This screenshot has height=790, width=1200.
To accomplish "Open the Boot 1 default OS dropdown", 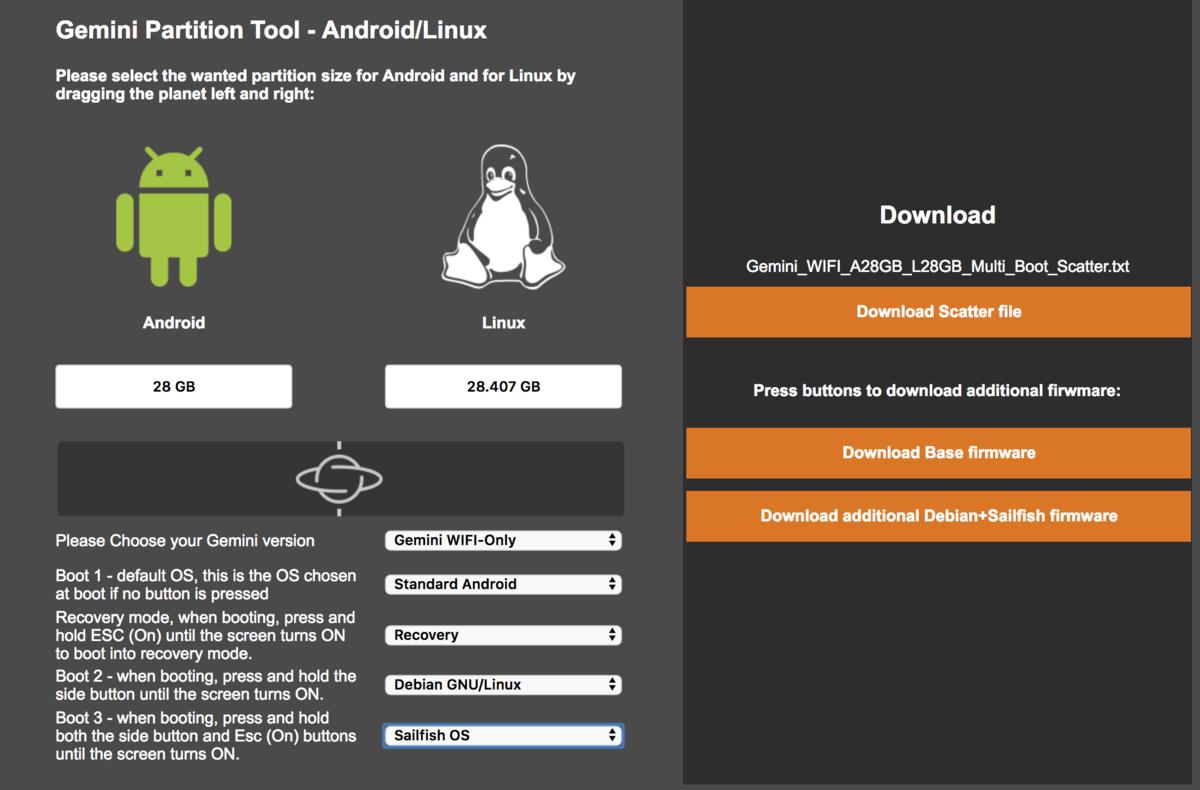I will [x=503, y=584].
